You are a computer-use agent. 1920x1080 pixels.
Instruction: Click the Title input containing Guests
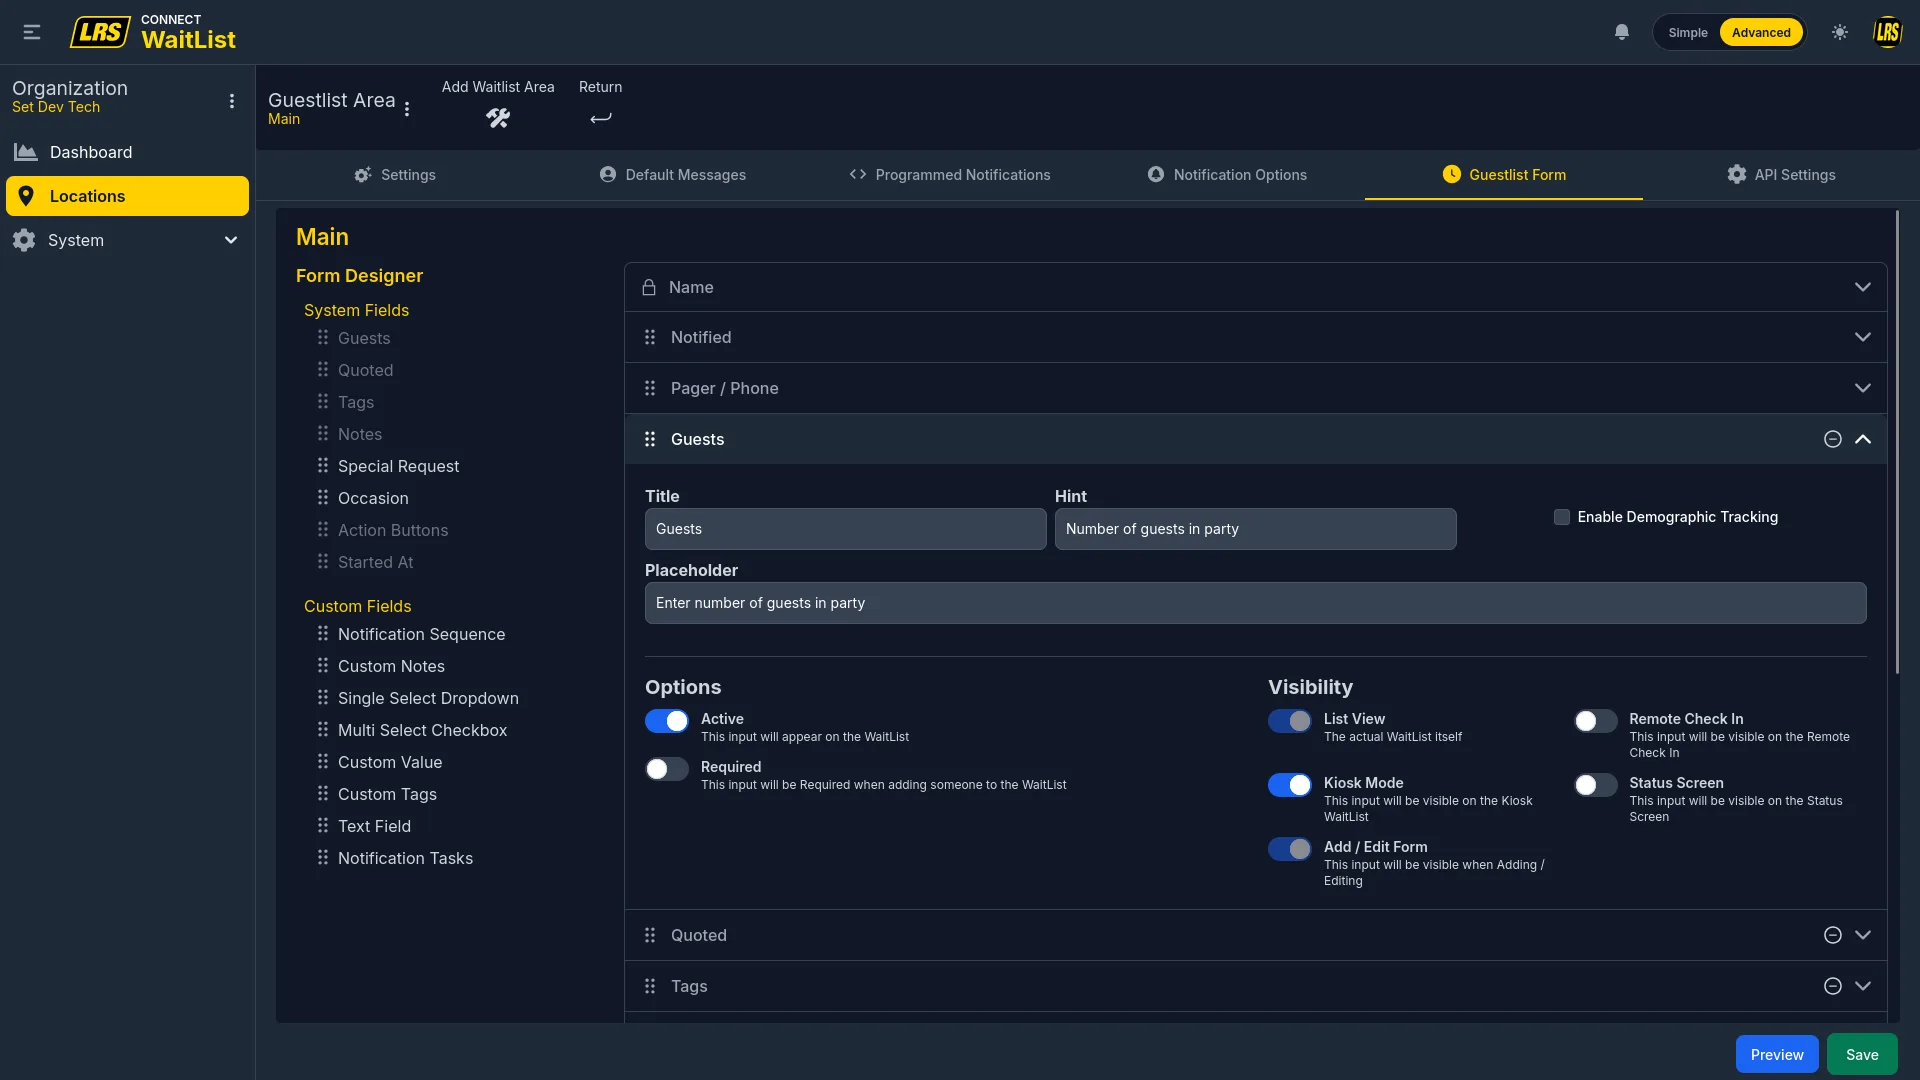(846, 529)
